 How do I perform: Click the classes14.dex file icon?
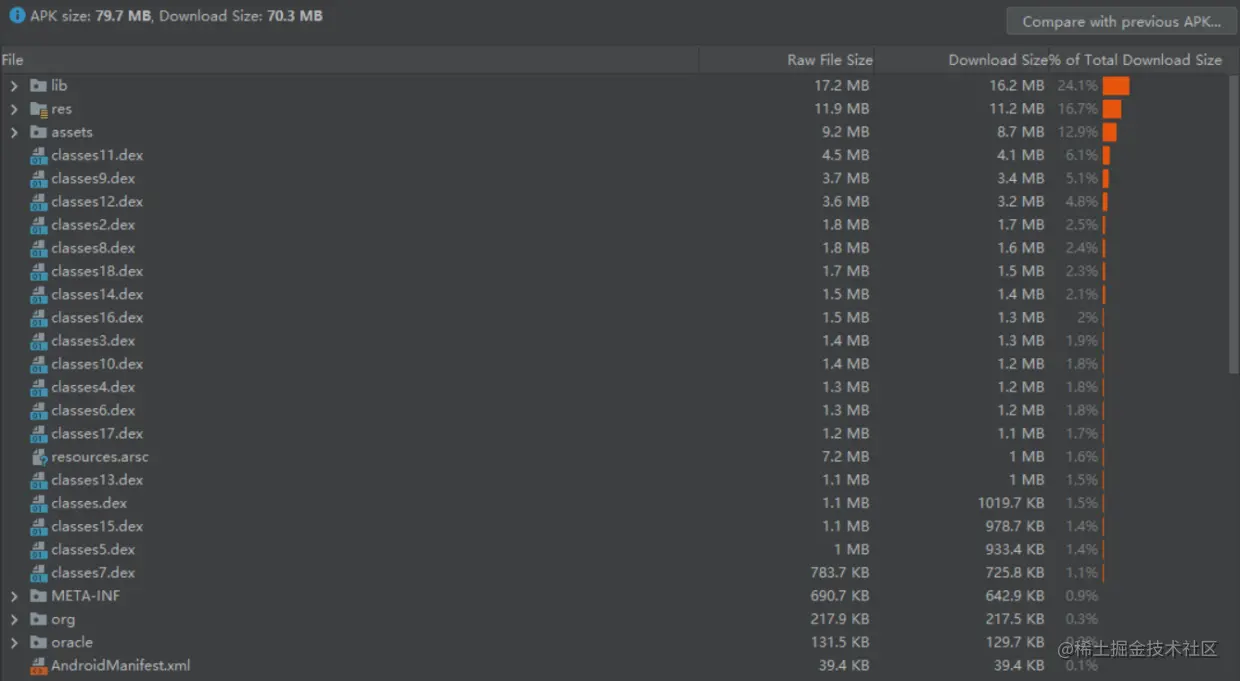coord(39,294)
